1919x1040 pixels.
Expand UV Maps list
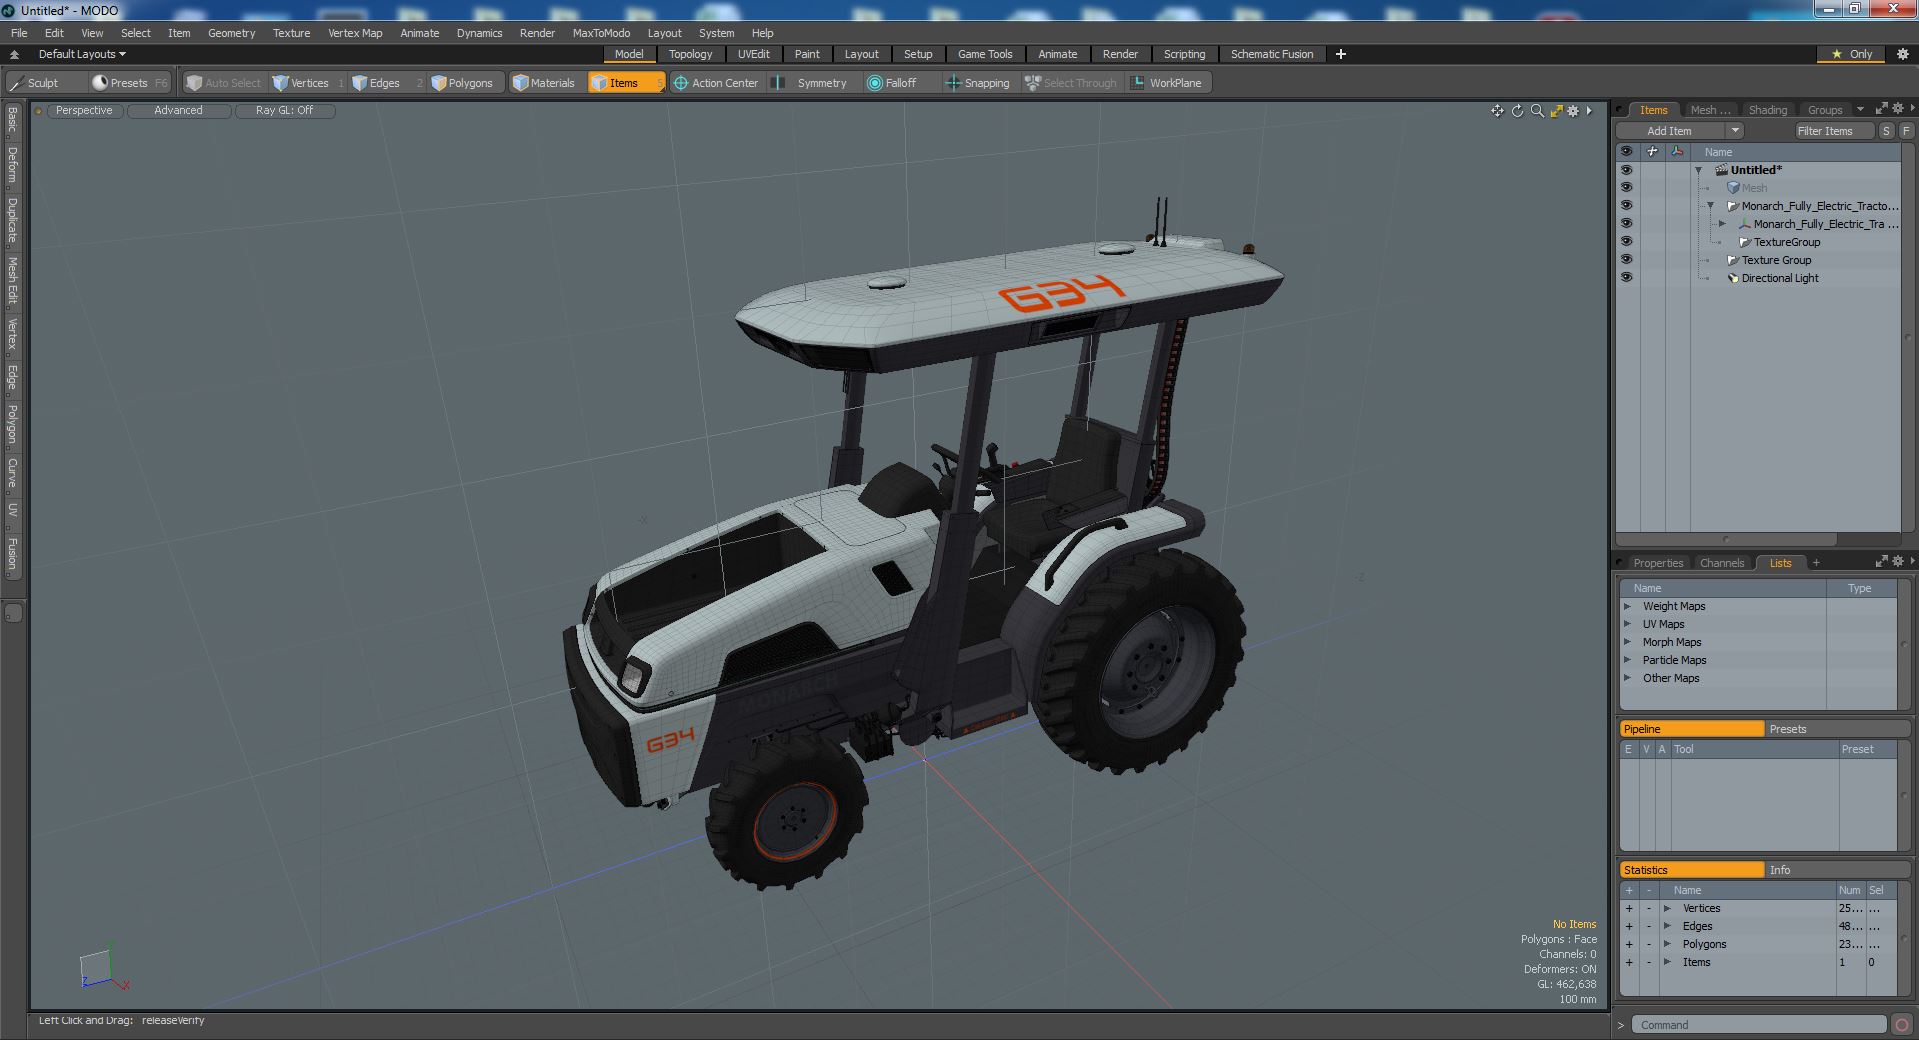1628,624
